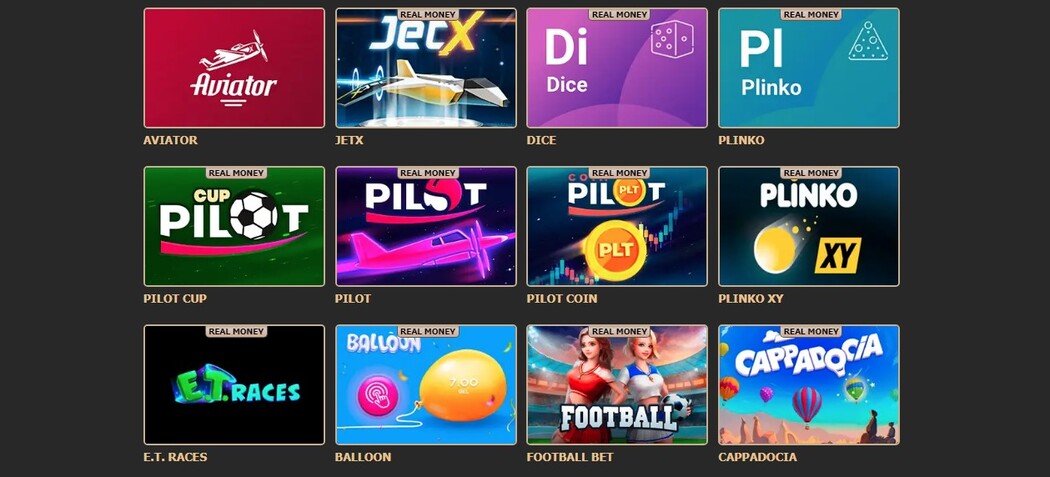This screenshot has height=477, width=1050.
Task: Click the CAPPADOCIA title below the tile
Action: tap(757, 457)
